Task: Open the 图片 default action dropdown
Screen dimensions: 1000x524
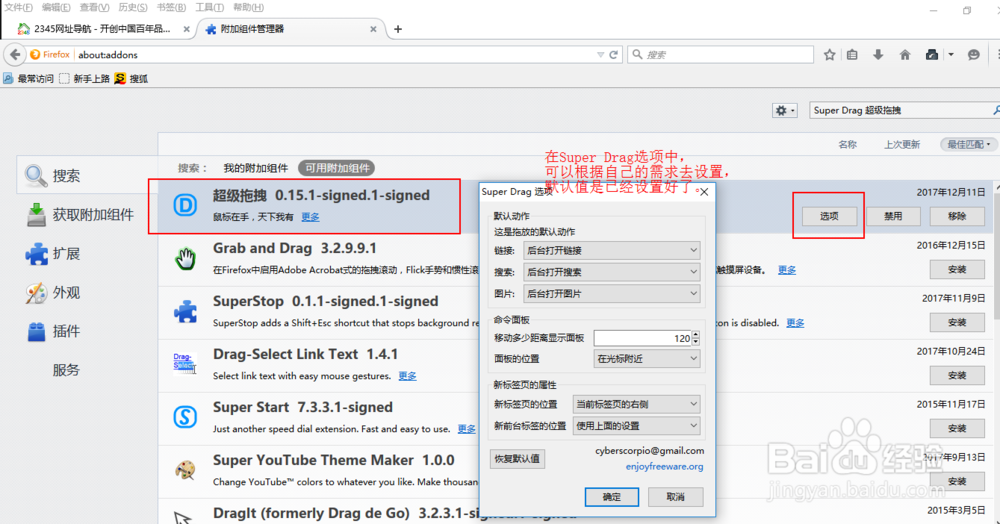Action: coord(612,294)
